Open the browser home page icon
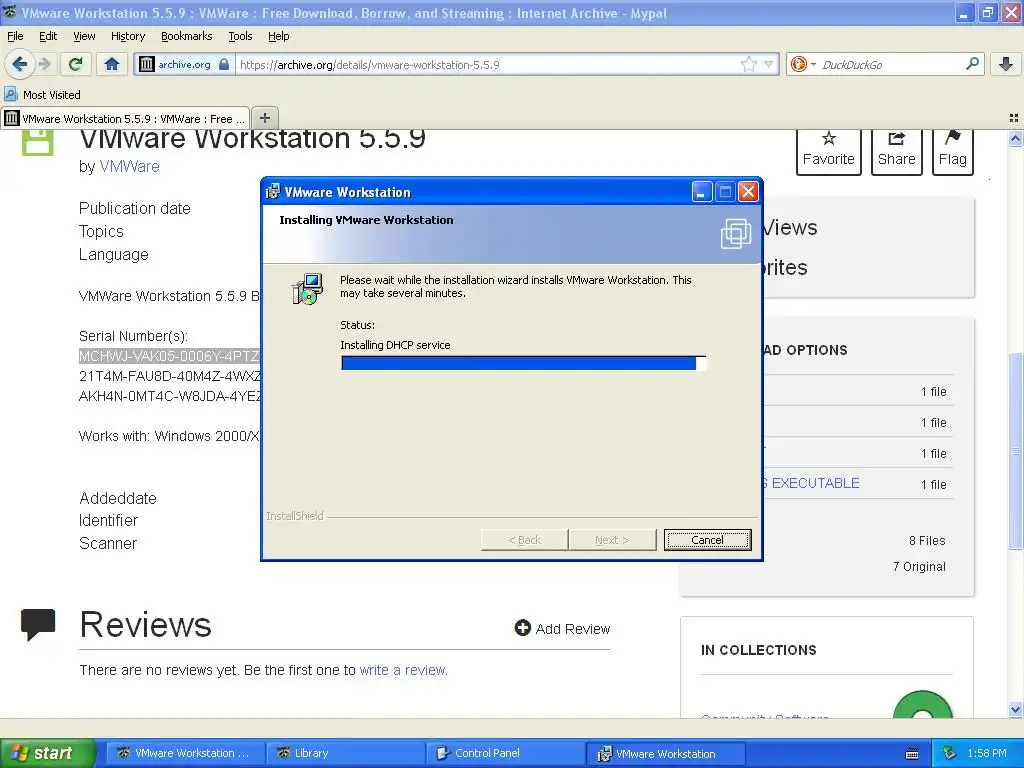Screen dimensions: 1024x768 click(112, 64)
